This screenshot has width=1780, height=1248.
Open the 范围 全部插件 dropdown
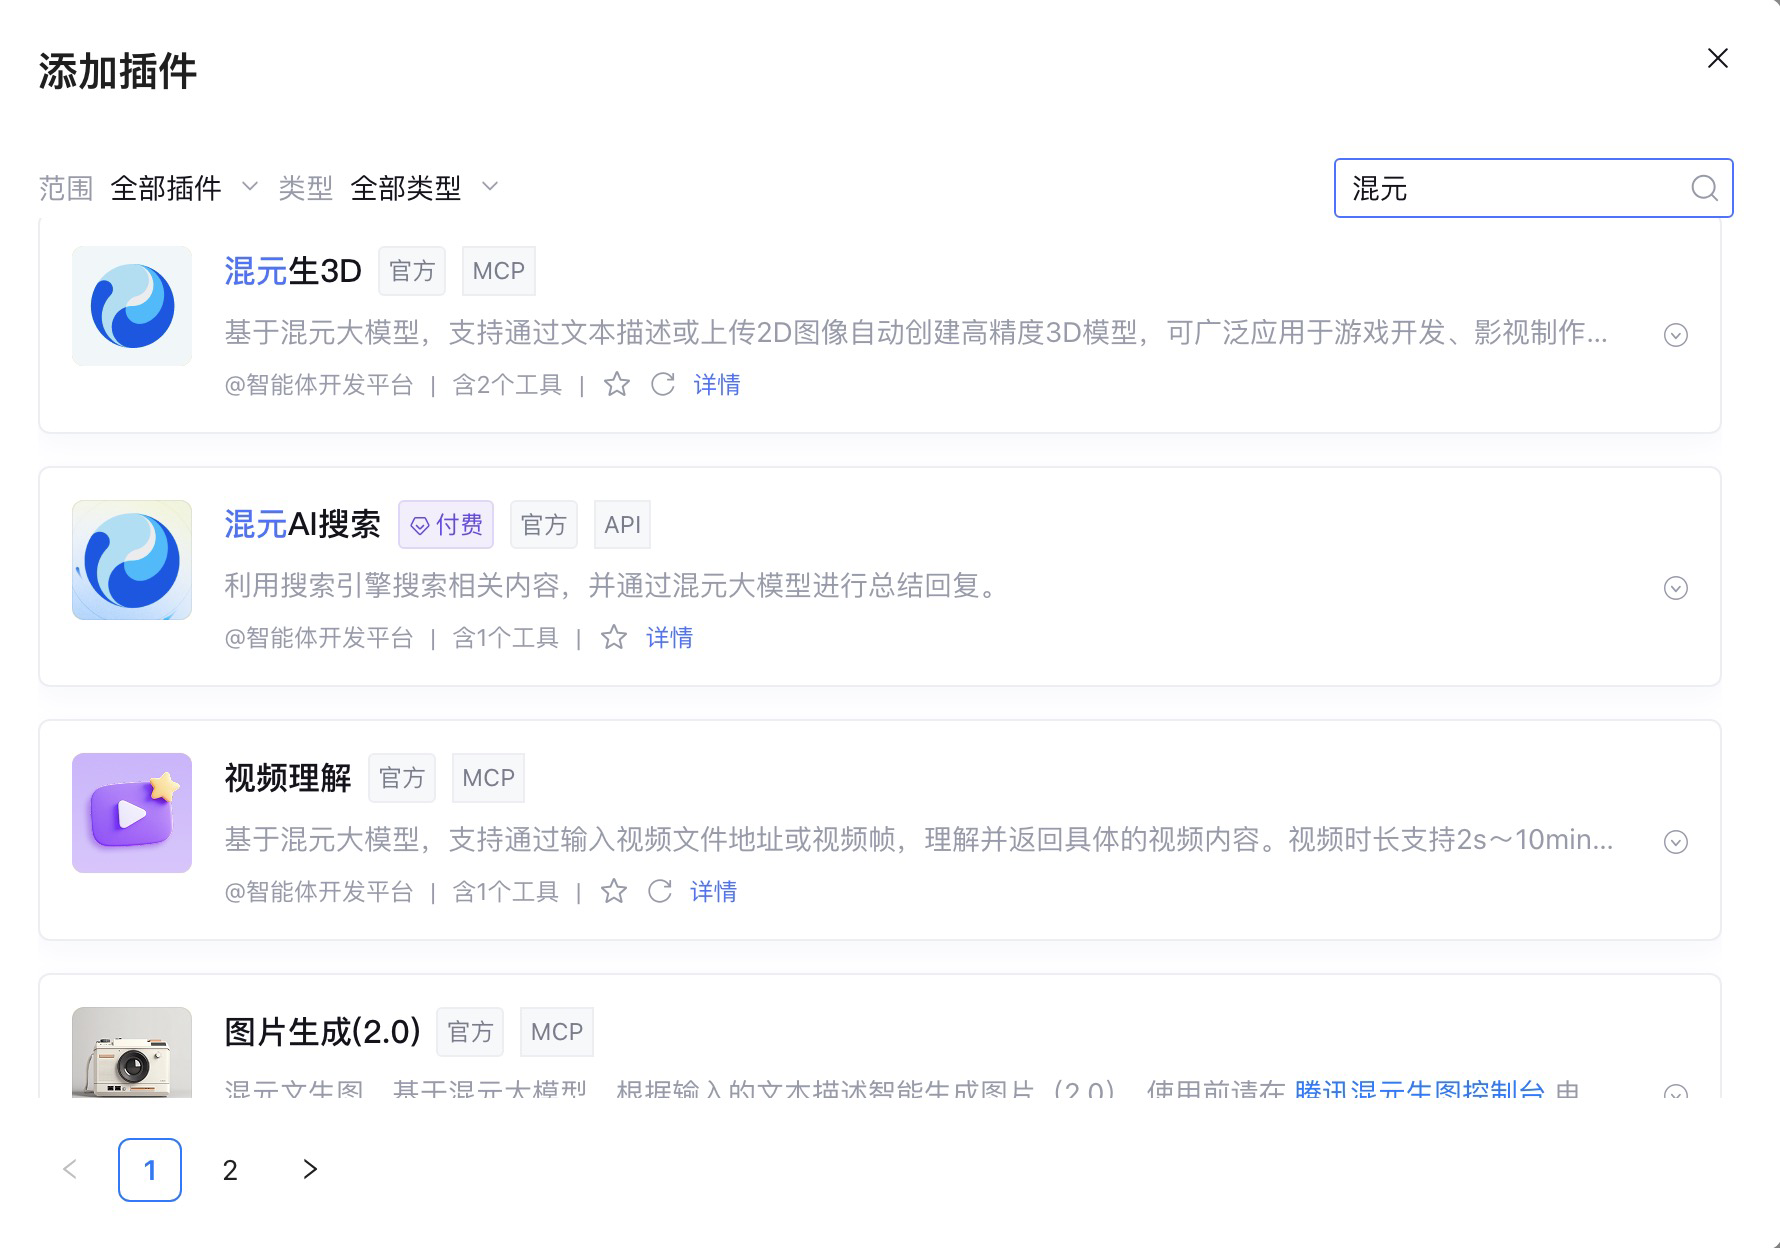[184, 187]
